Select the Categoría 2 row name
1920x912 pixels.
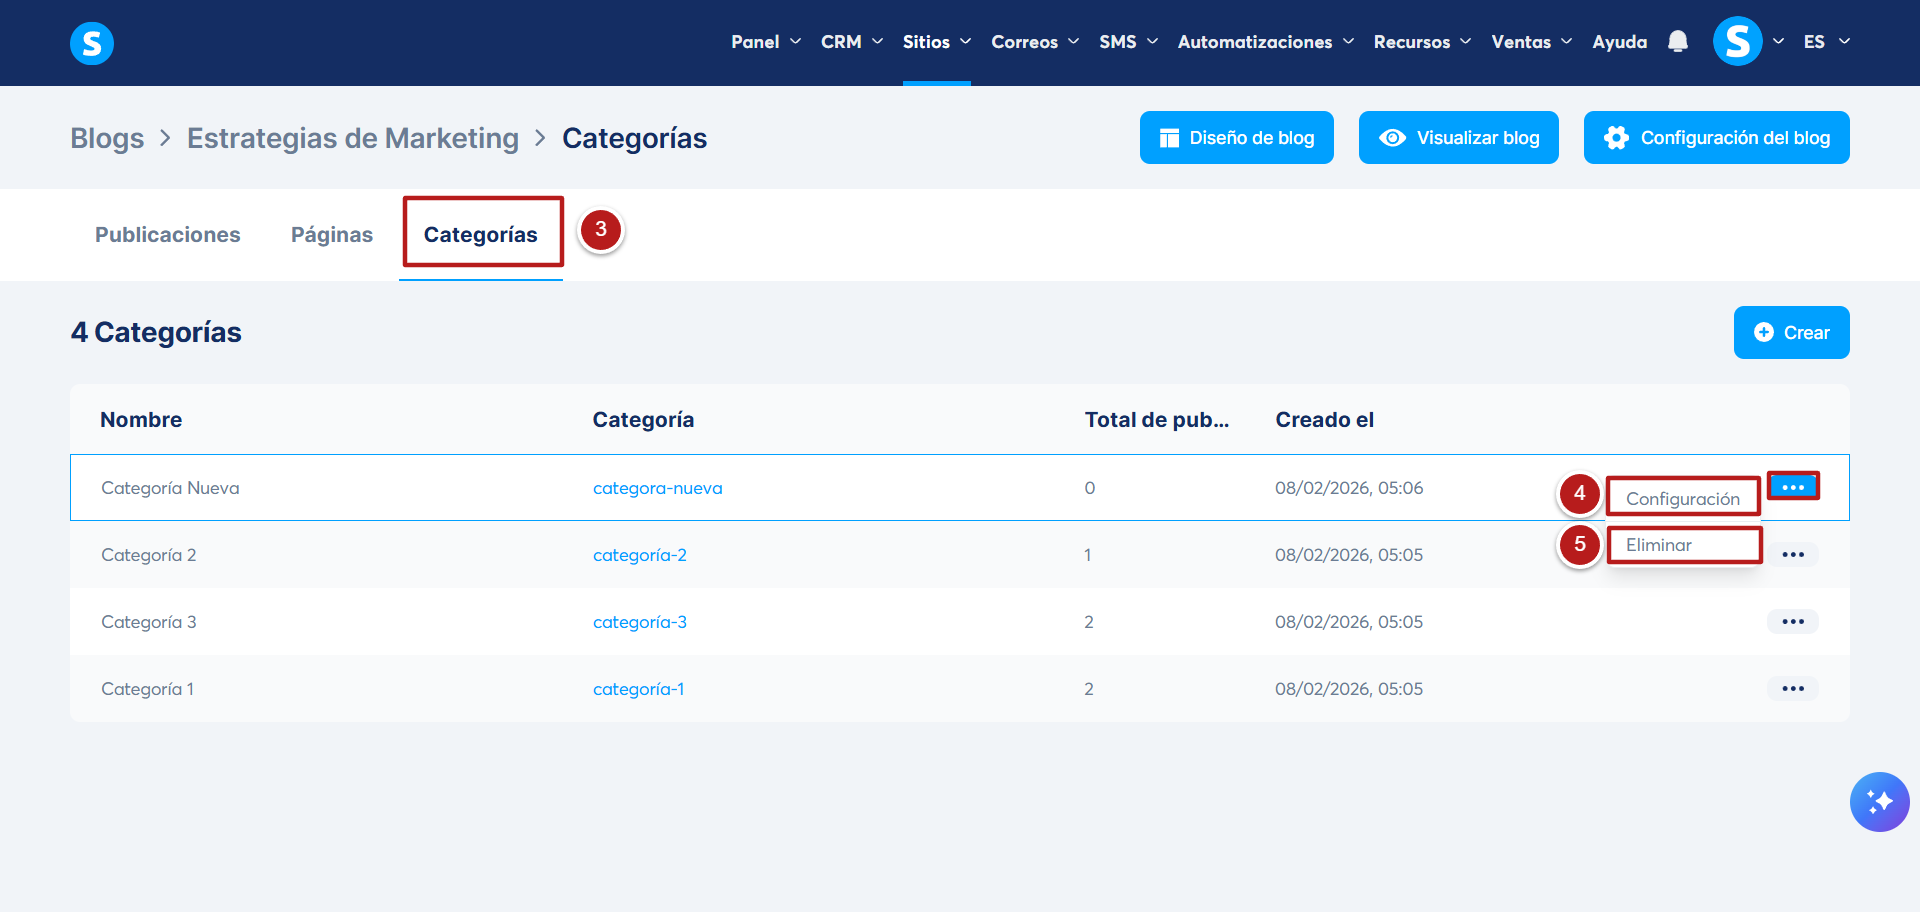[x=149, y=555]
